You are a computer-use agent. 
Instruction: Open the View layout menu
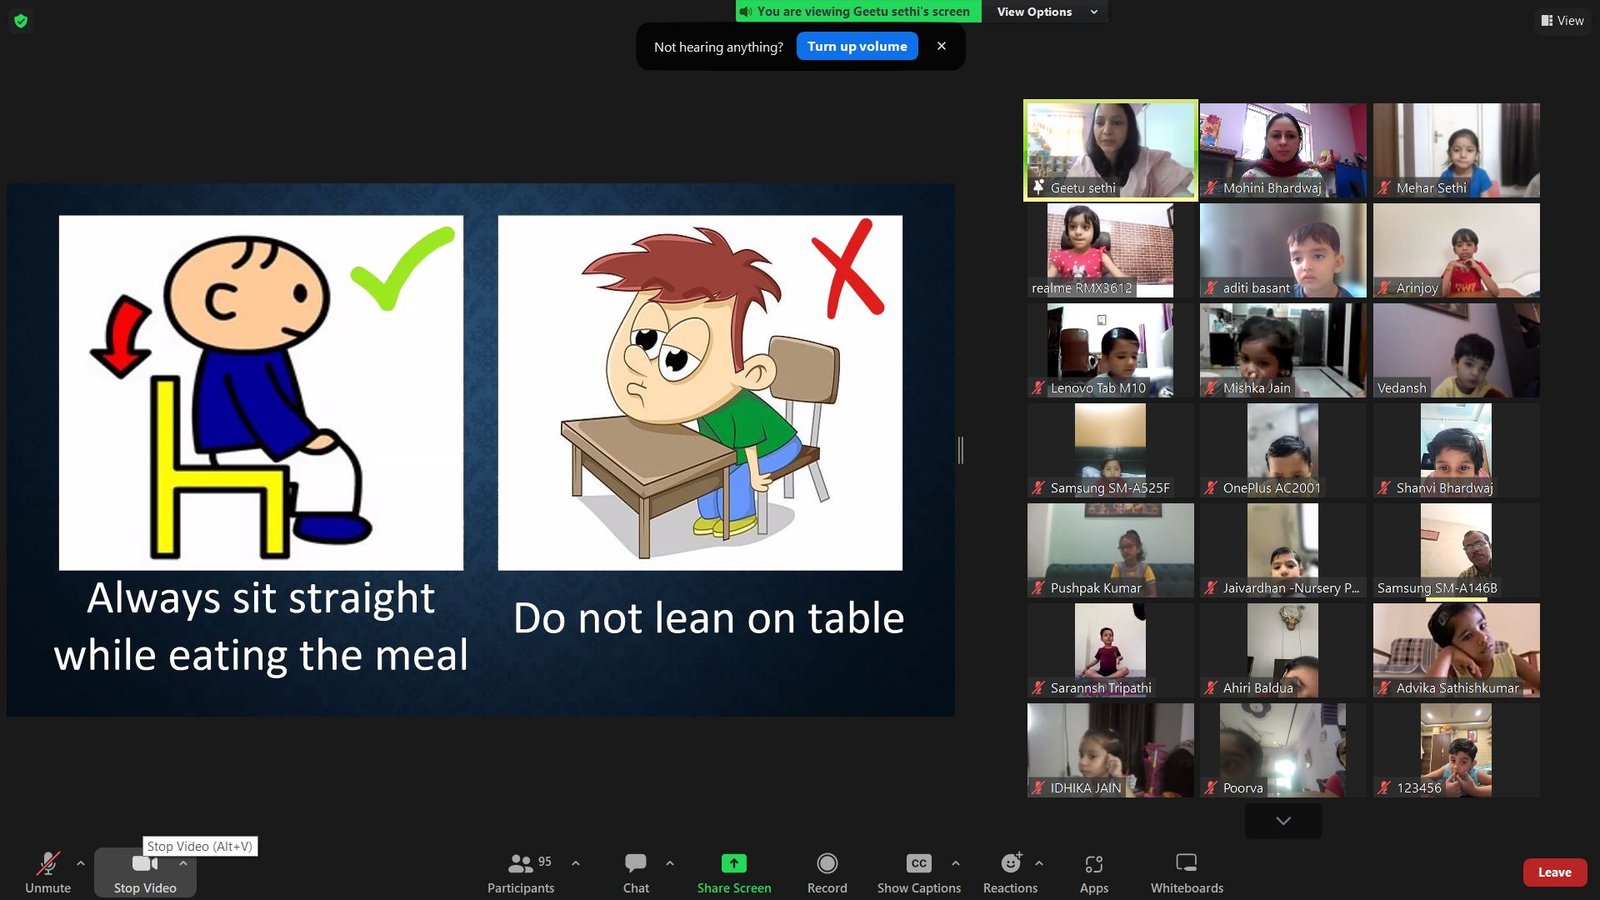tap(1562, 20)
